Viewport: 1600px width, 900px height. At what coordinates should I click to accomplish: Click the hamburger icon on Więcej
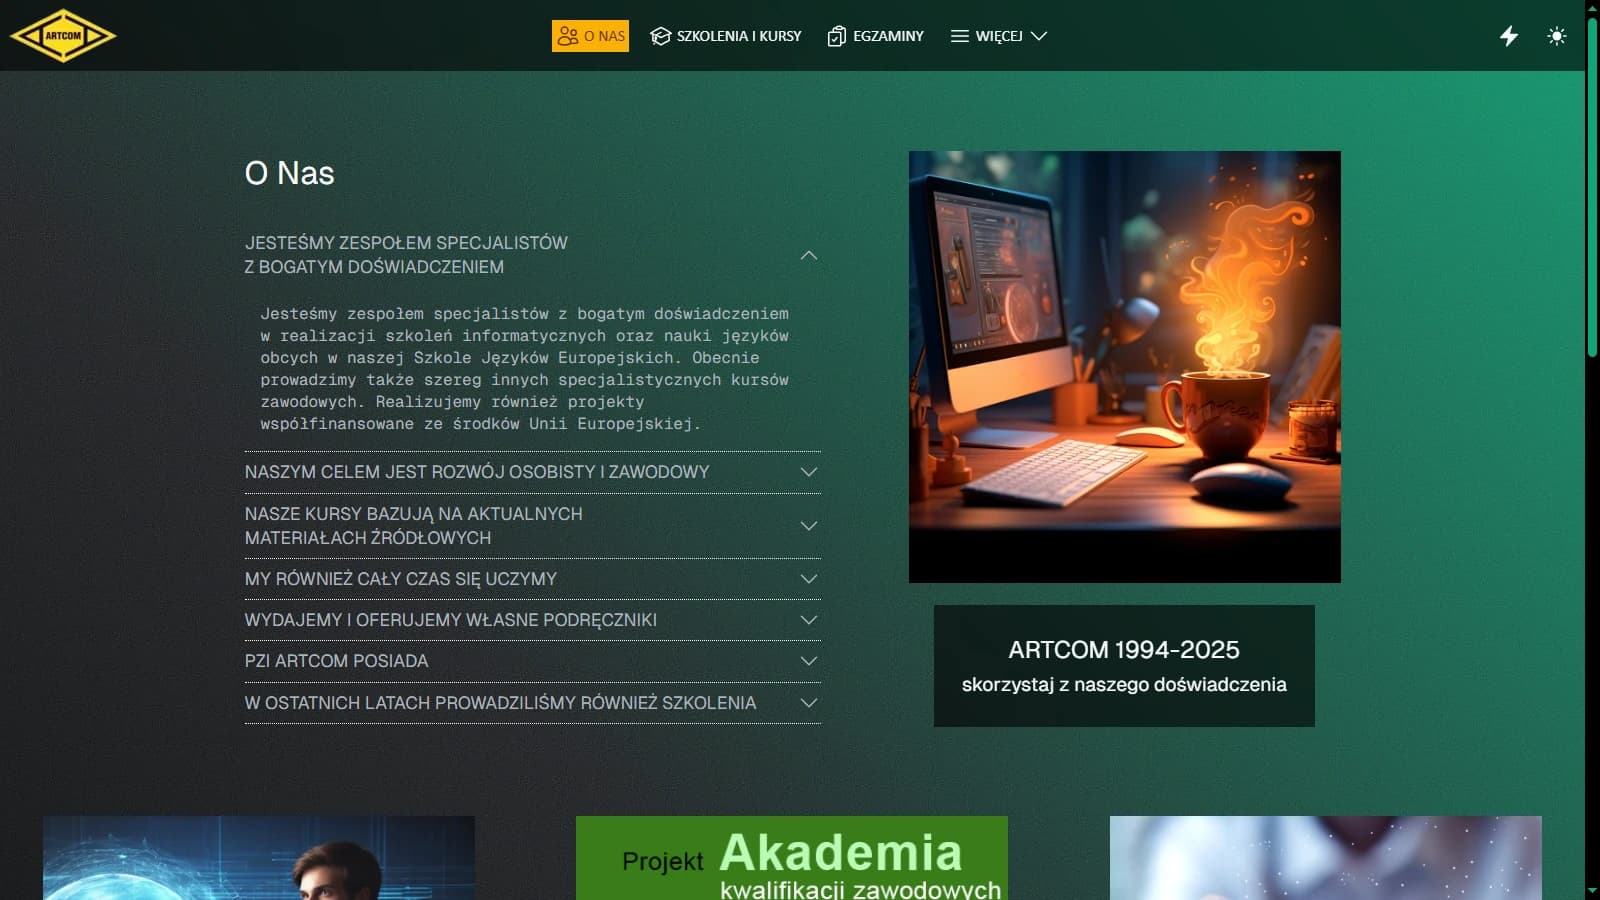[x=958, y=35]
